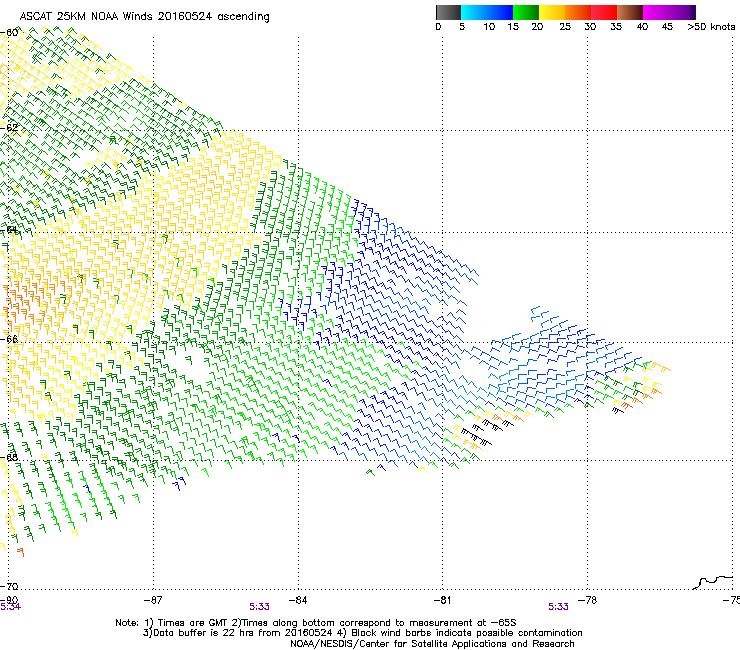The width and height of the screenshot is (740, 650).
Task: Click the legend tick label '10'
Action: click(x=489, y=27)
